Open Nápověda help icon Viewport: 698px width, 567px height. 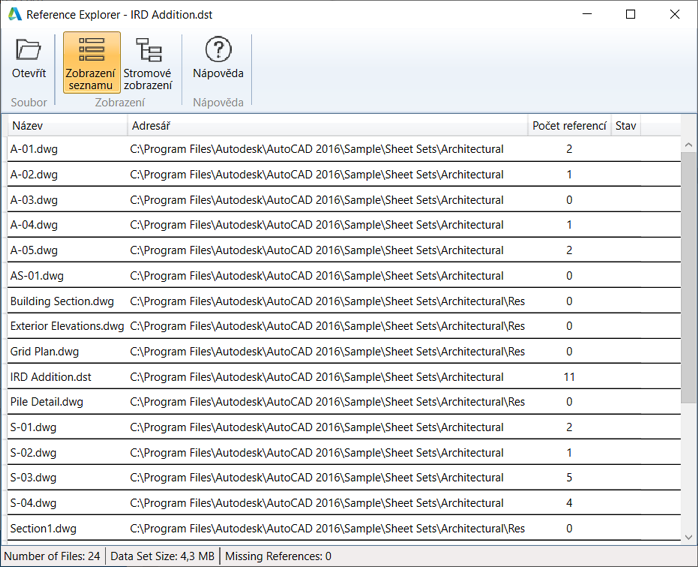coord(218,51)
